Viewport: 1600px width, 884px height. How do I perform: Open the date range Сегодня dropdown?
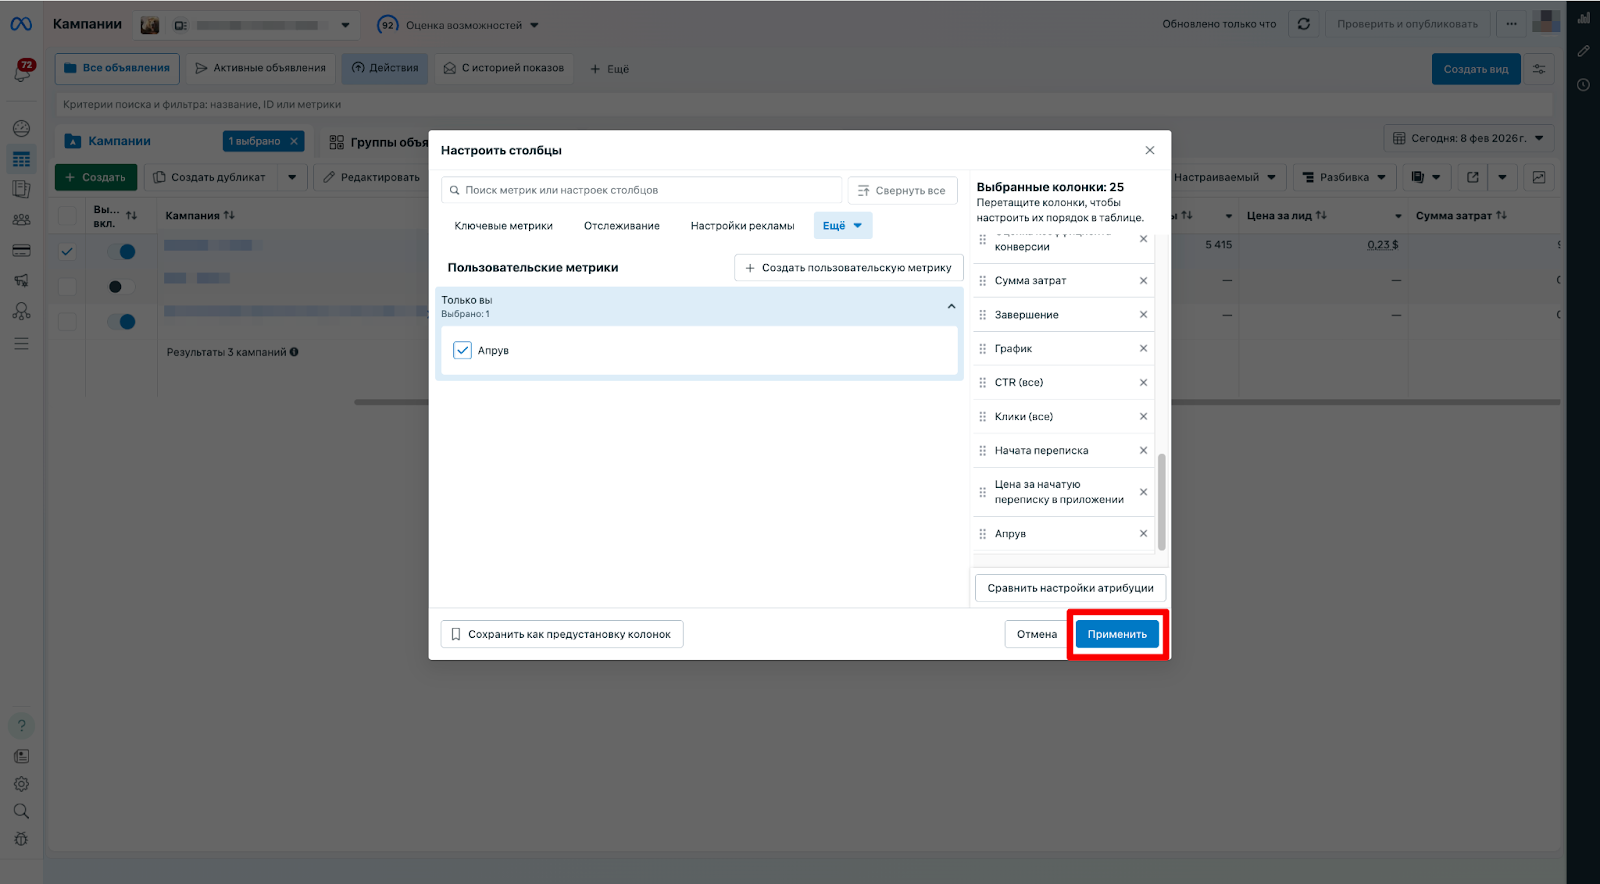1468,138
